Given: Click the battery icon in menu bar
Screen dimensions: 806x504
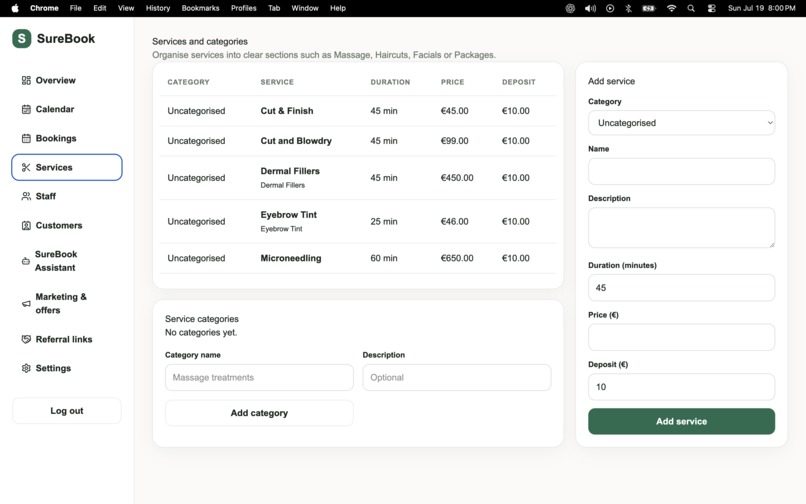Looking at the screenshot, I should (649, 8).
